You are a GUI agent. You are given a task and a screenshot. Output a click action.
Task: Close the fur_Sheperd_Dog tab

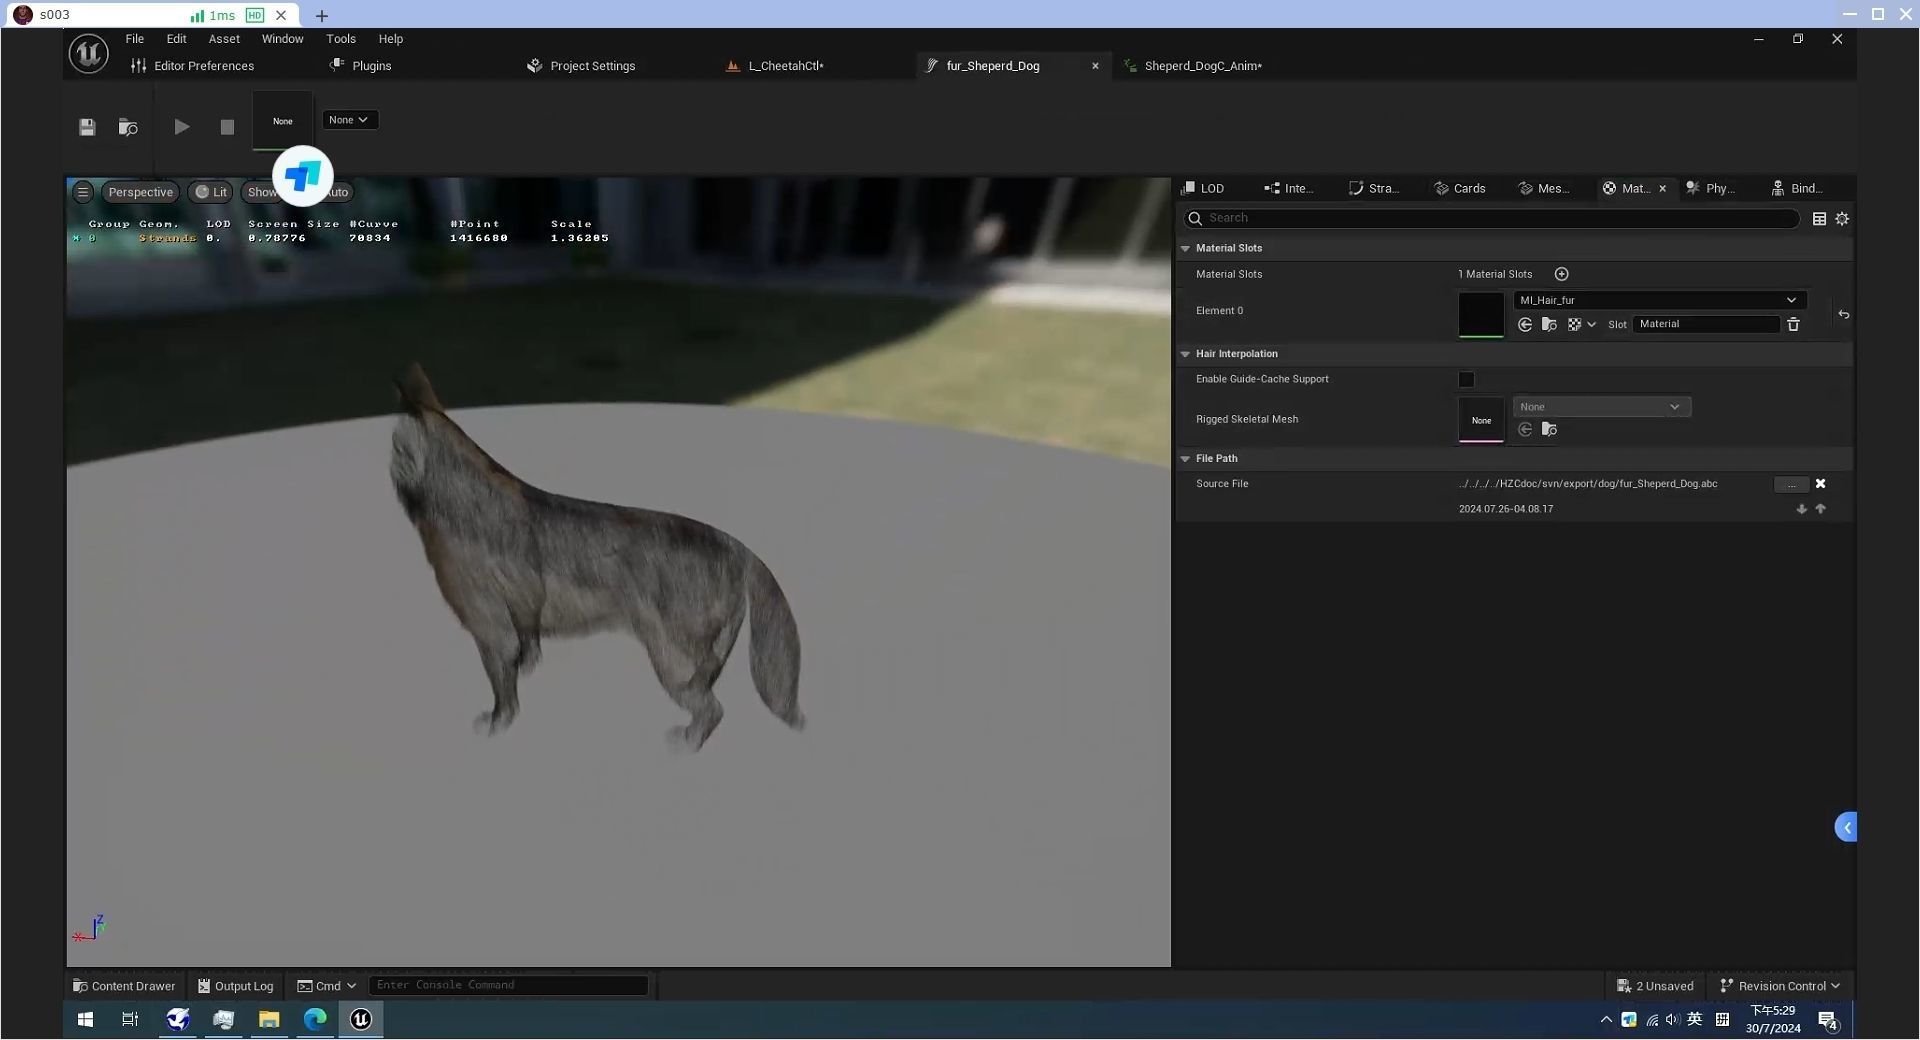pos(1095,66)
